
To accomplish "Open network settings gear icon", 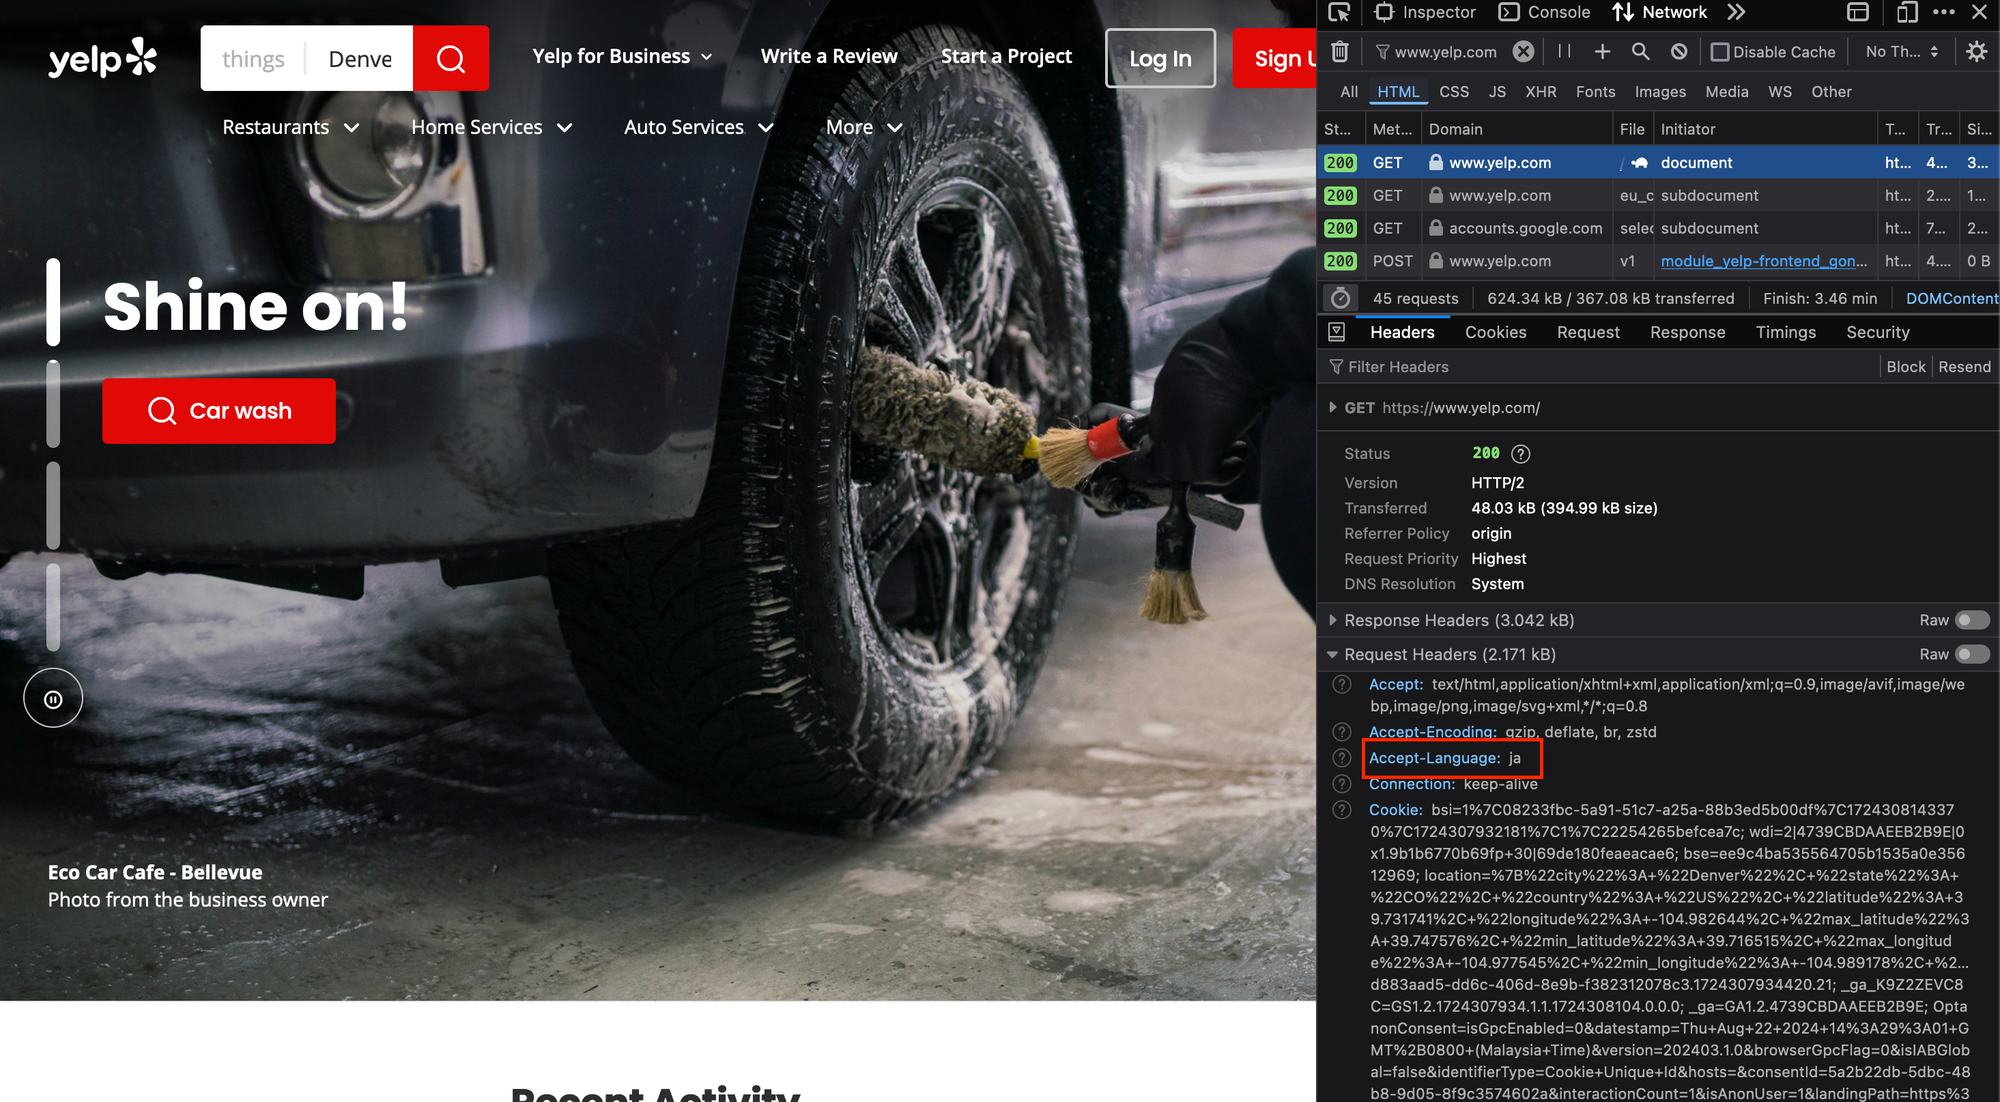I will pos(1976,51).
